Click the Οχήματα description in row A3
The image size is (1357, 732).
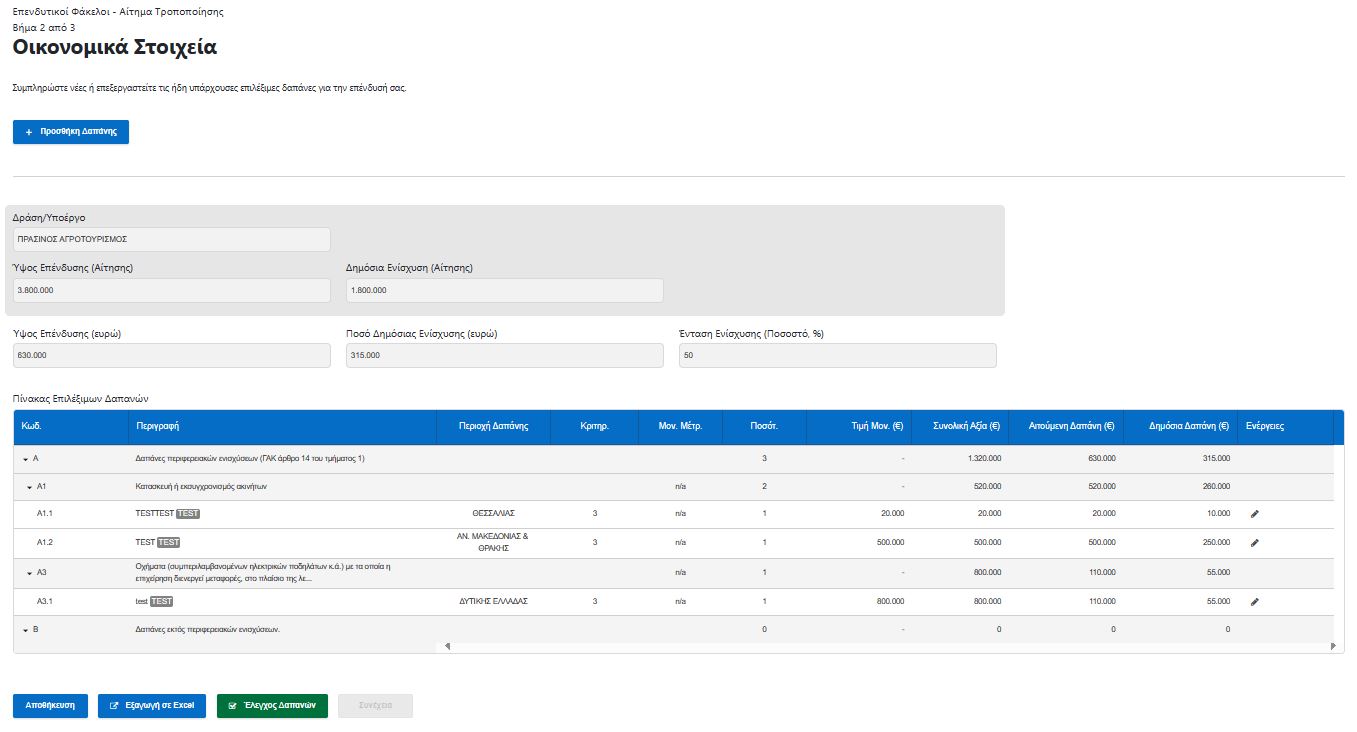click(x=262, y=572)
